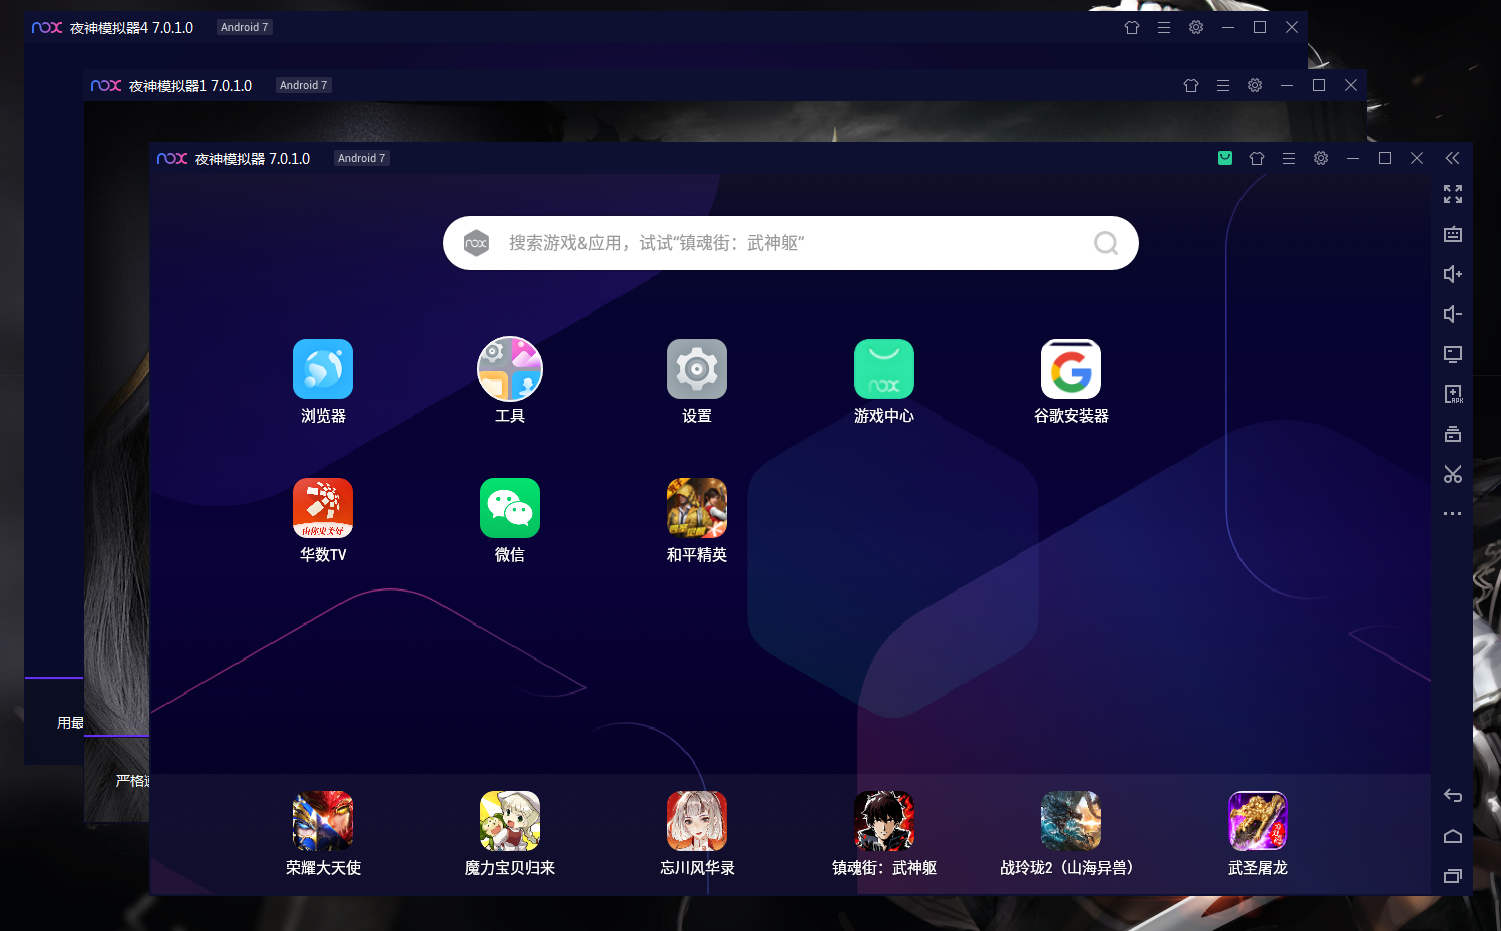The width and height of the screenshot is (1501, 931).
Task: Decrease volume using the sidebar icon
Action: (1453, 314)
